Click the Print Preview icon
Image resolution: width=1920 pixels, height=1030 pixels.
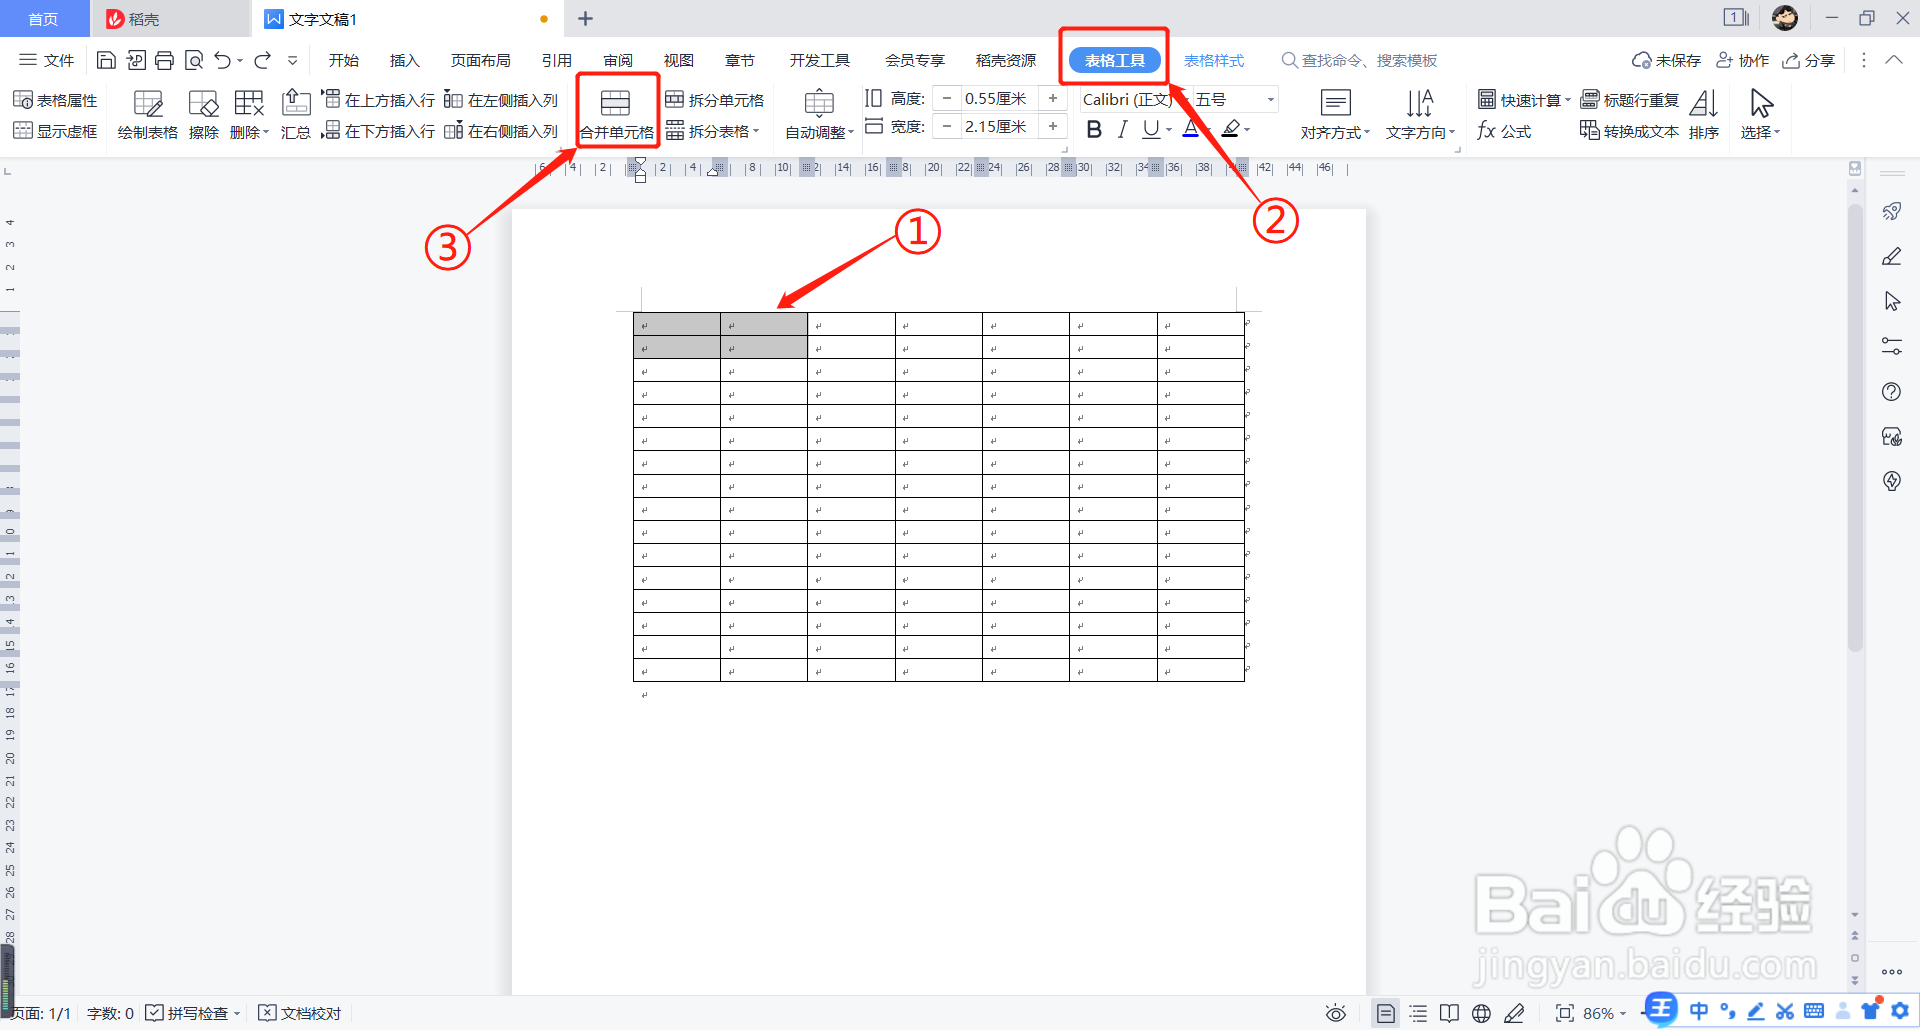tap(194, 60)
